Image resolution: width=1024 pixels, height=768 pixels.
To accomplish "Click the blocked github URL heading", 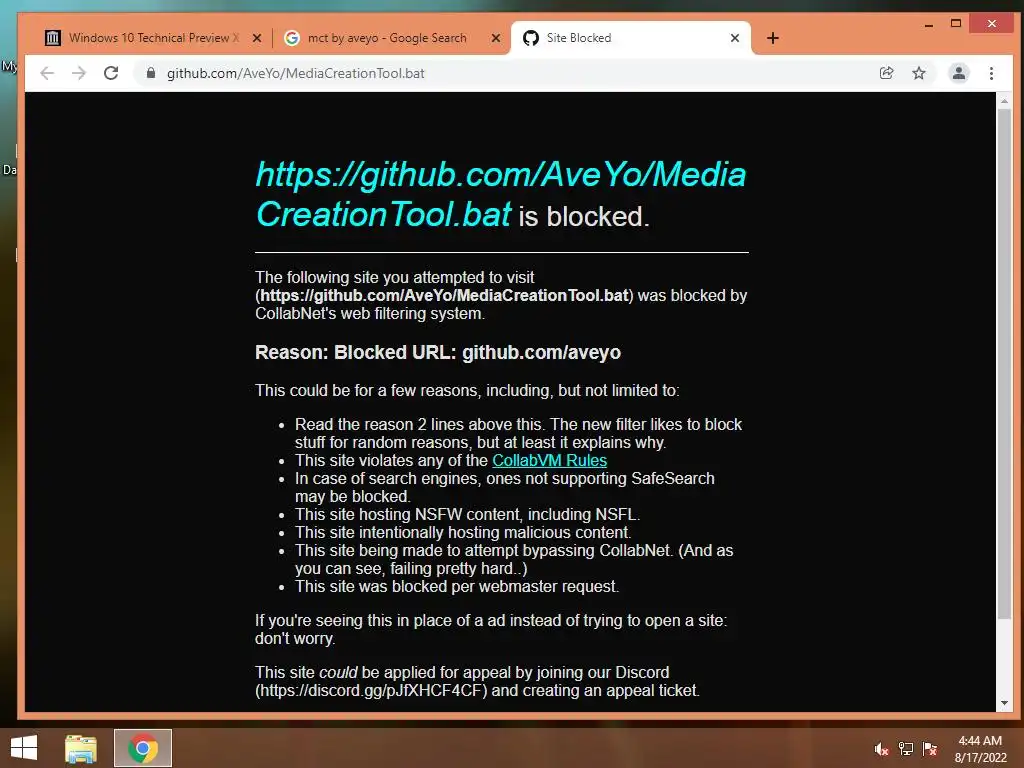I will (500, 195).
